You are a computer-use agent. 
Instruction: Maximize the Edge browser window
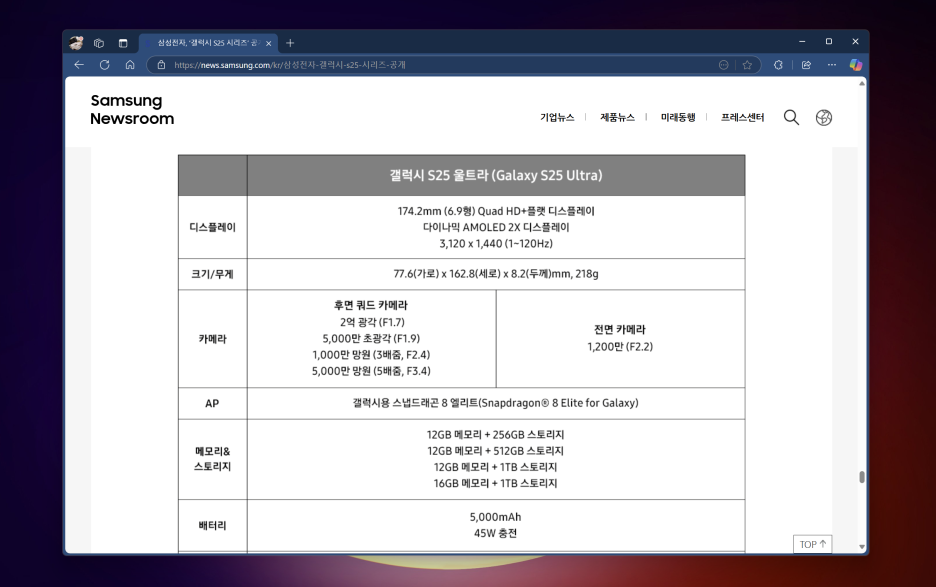[x=829, y=42]
